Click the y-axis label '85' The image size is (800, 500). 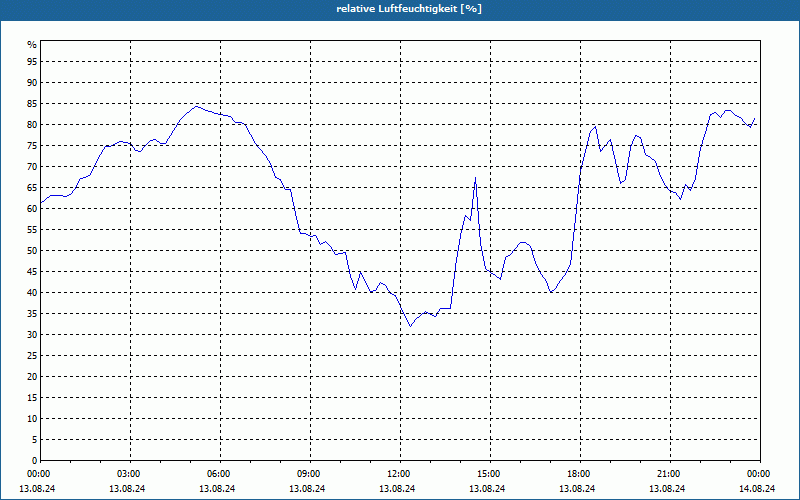[x=32, y=104]
